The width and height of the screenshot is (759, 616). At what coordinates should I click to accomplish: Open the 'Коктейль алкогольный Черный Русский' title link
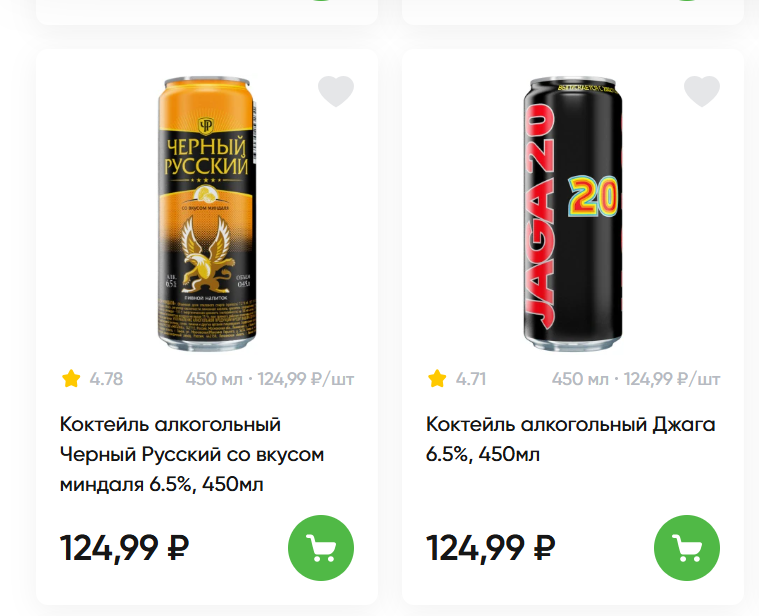[x=192, y=454]
